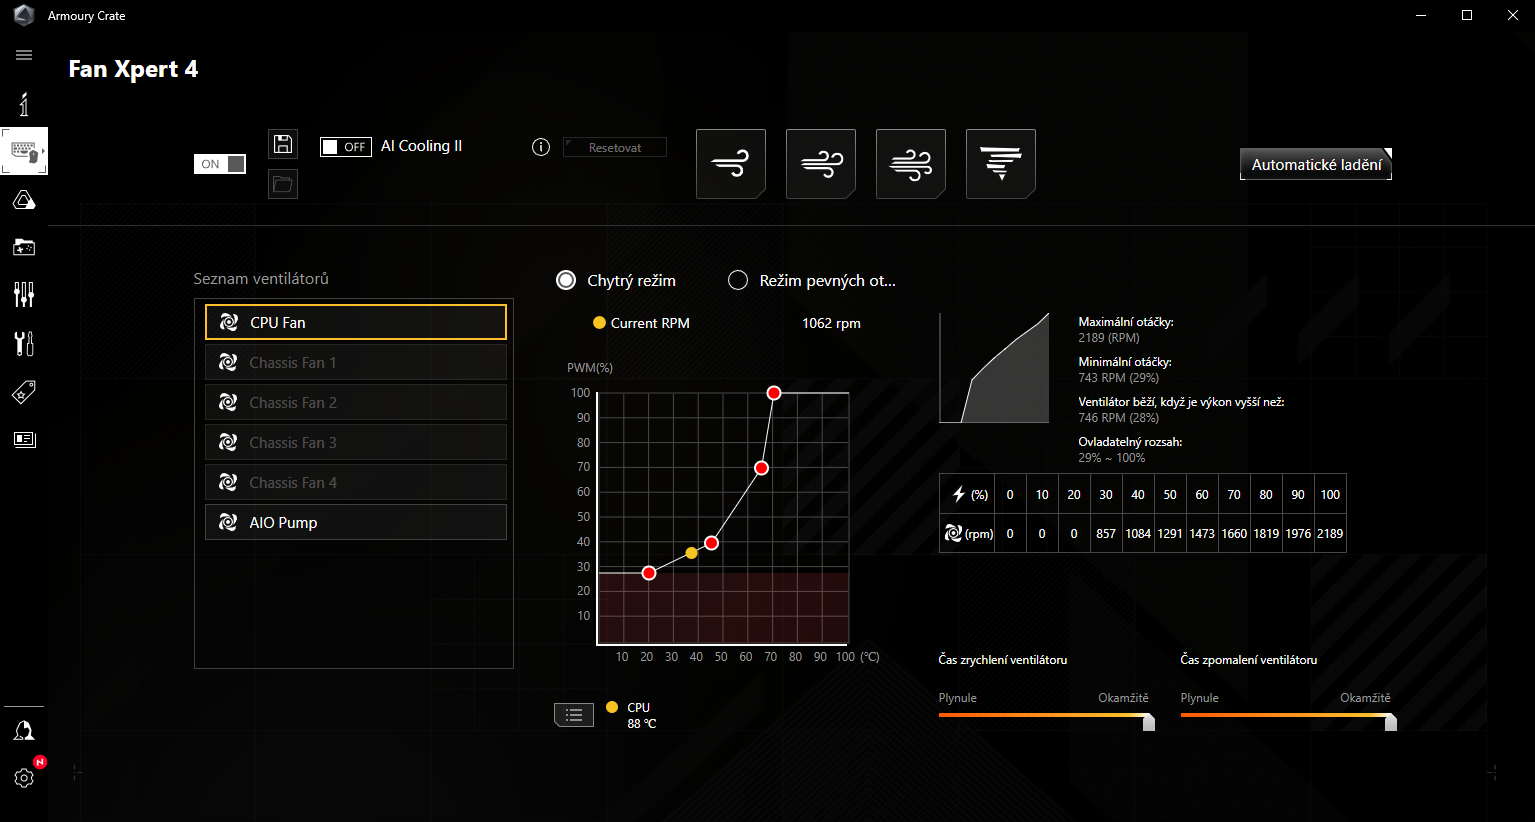This screenshot has width=1535, height=822.
Task: Open the News sidebar icon
Action: coord(24,439)
